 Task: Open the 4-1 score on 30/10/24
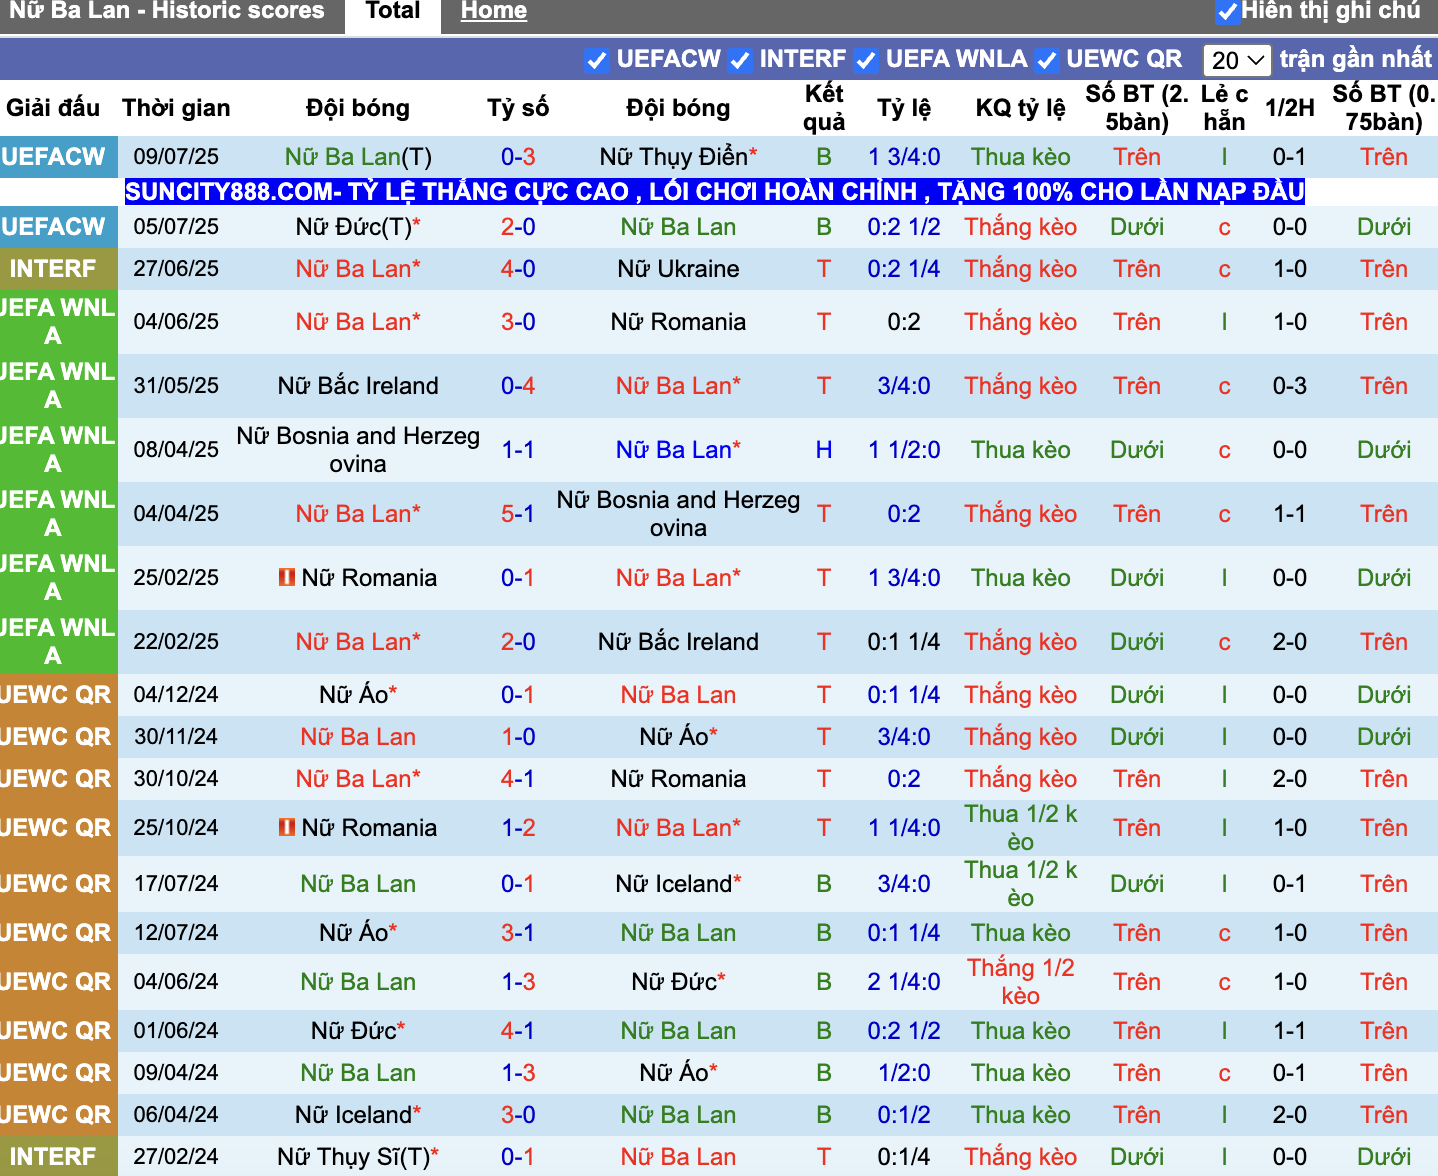coord(518,779)
